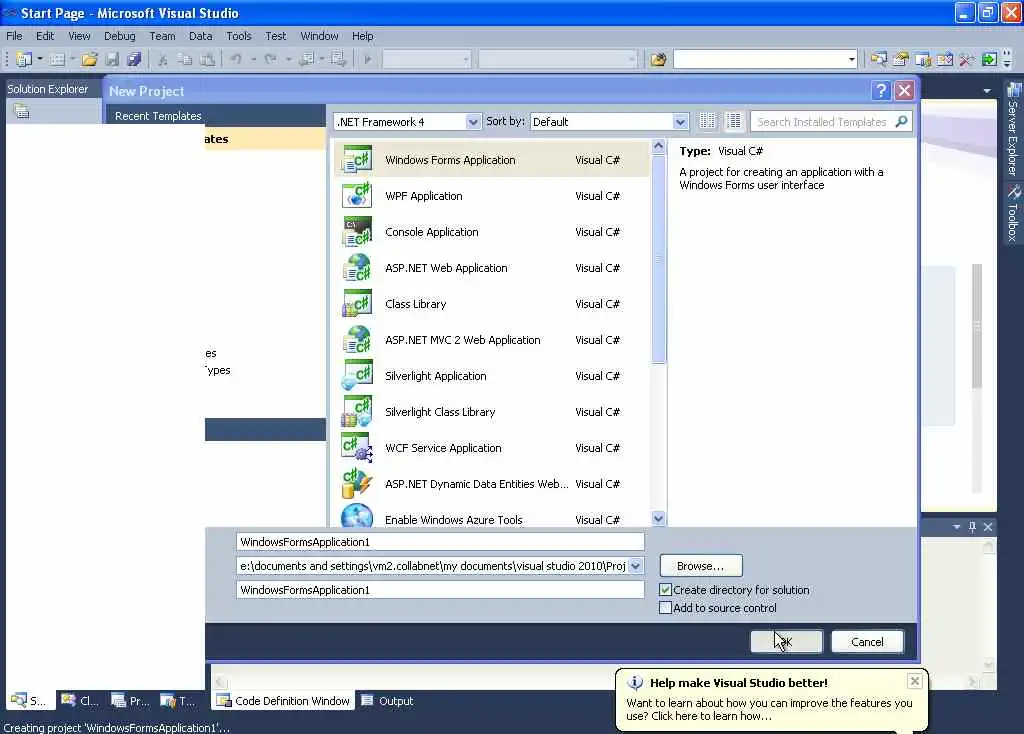Select the WPF Application template icon

357,195
